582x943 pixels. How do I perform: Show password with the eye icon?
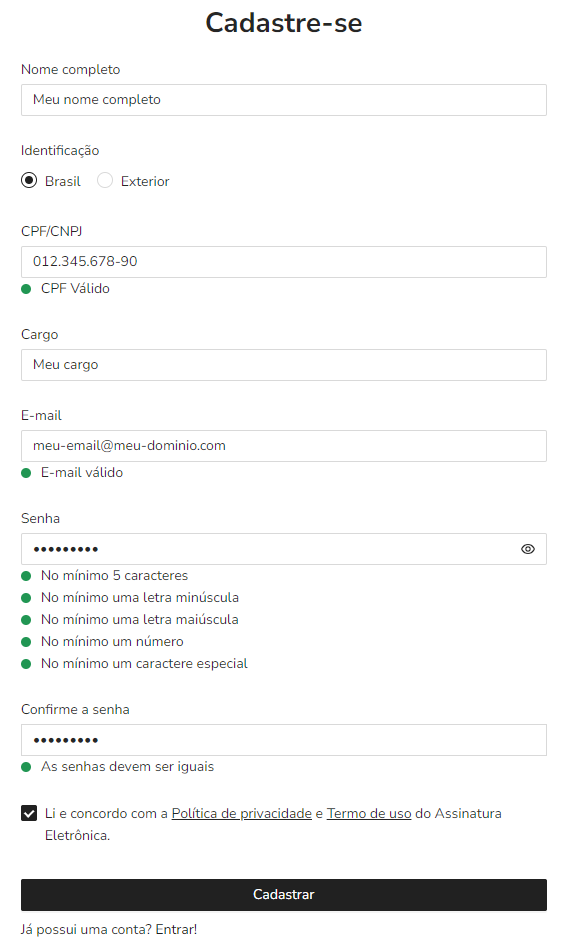coord(527,548)
